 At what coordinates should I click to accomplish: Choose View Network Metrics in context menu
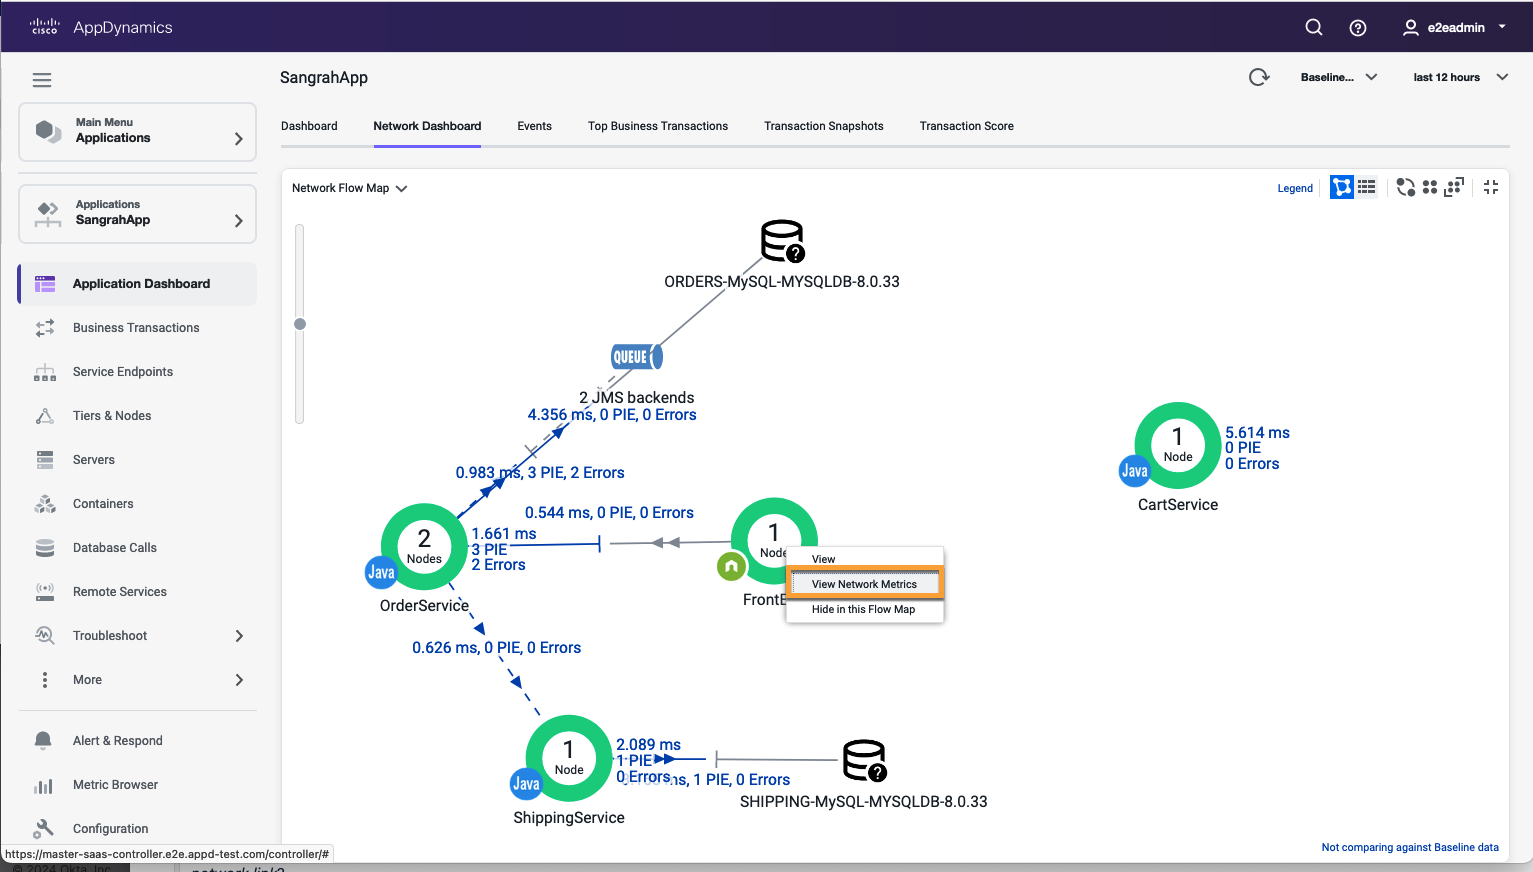click(865, 584)
